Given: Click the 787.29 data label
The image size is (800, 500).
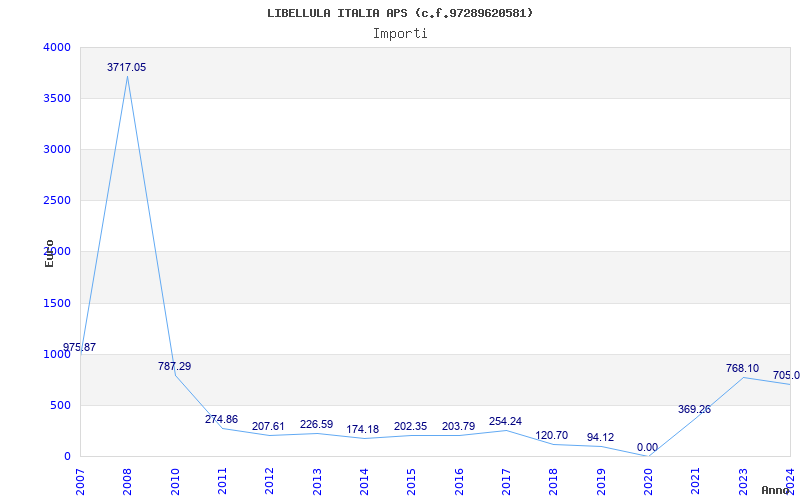Looking at the screenshot, I should (174, 366).
